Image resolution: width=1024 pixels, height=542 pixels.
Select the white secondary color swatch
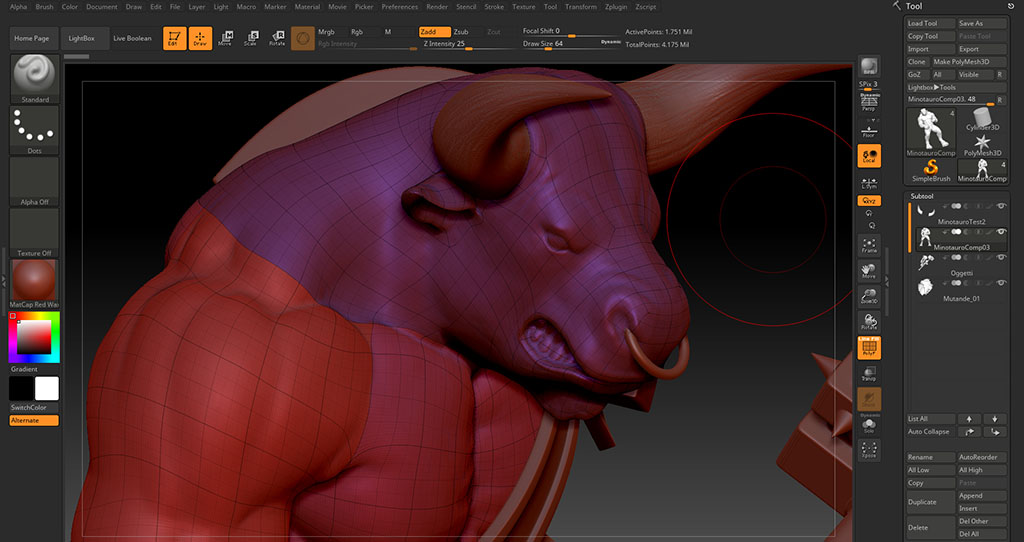47,389
